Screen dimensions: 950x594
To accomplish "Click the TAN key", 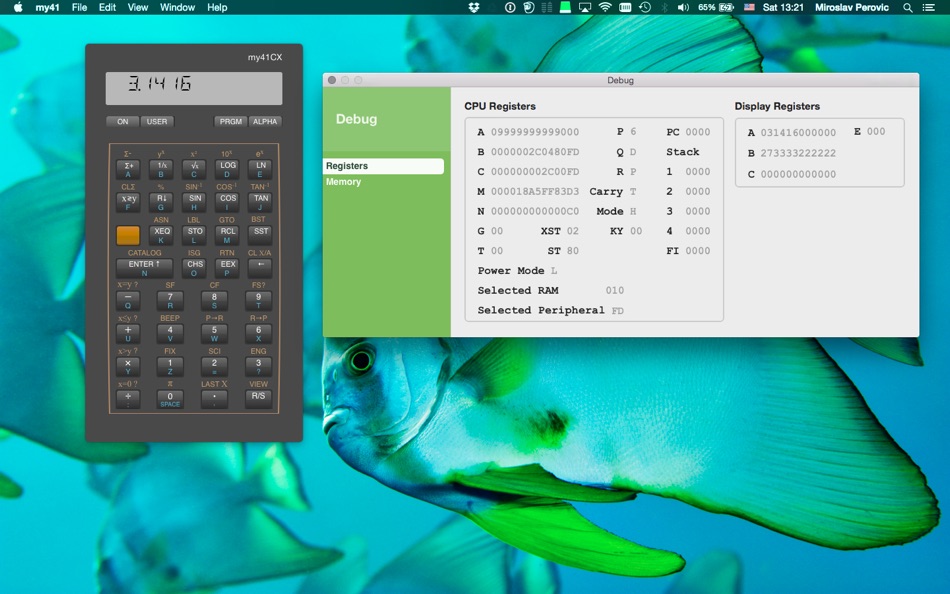I will point(261,202).
